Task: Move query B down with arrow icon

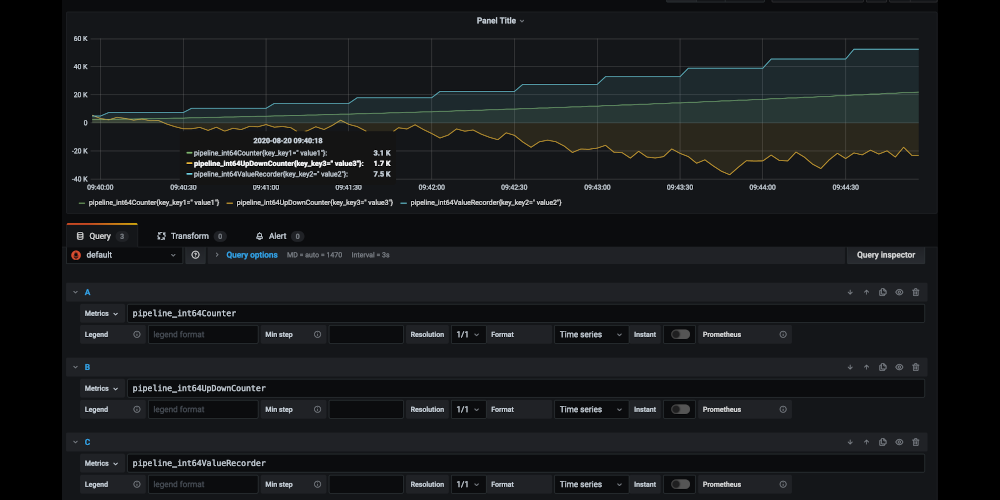Action: click(x=850, y=367)
